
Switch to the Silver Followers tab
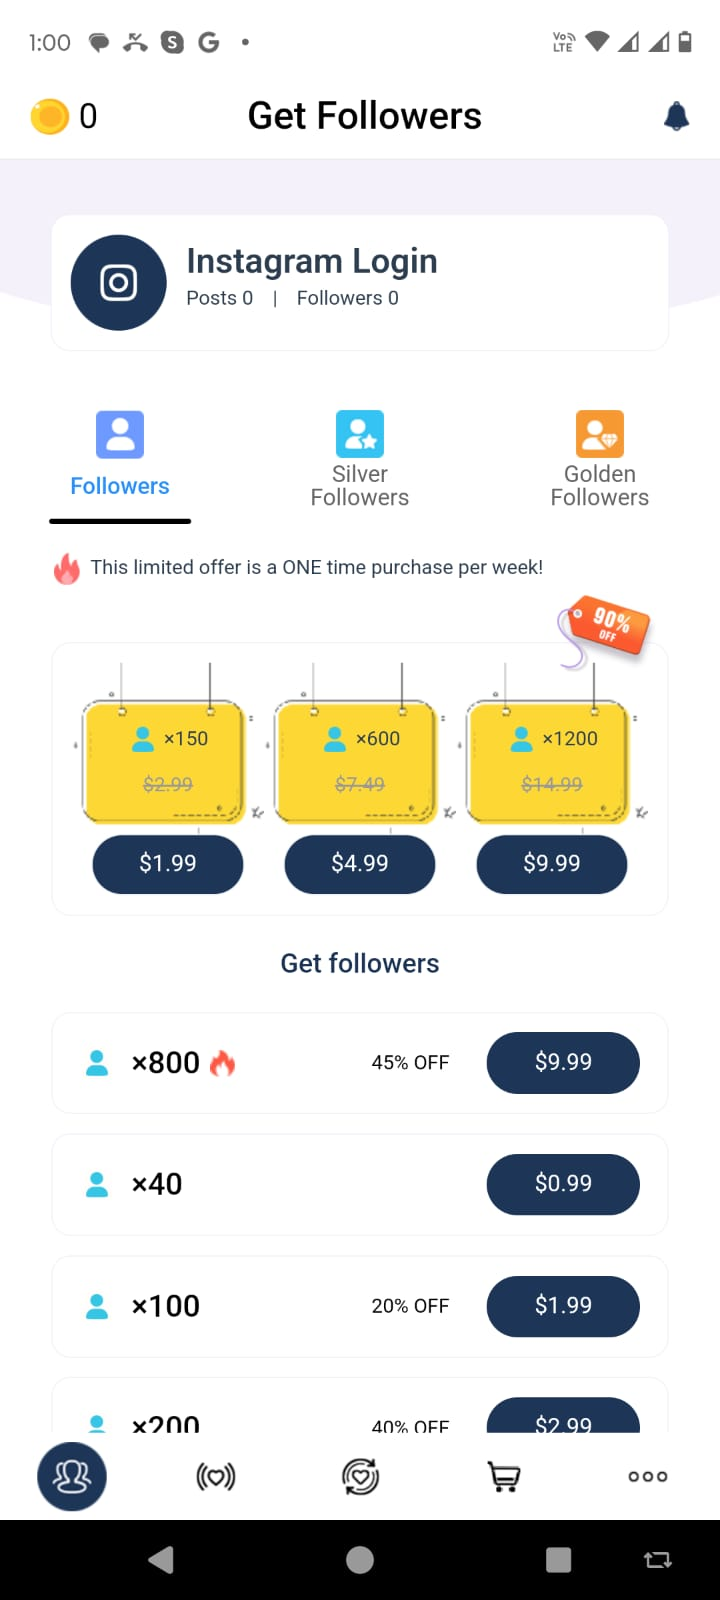click(x=359, y=455)
